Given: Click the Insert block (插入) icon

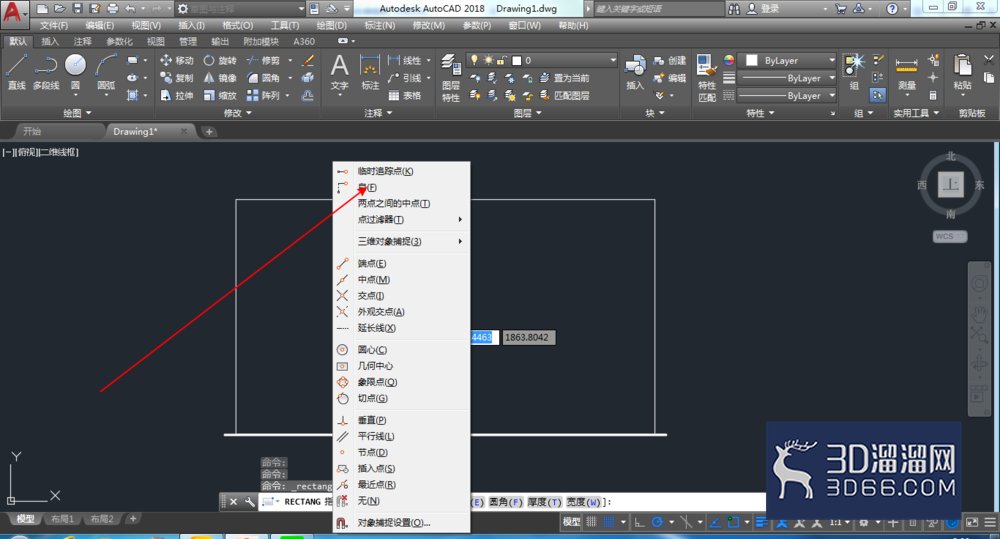Looking at the screenshot, I should coord(635,71).
